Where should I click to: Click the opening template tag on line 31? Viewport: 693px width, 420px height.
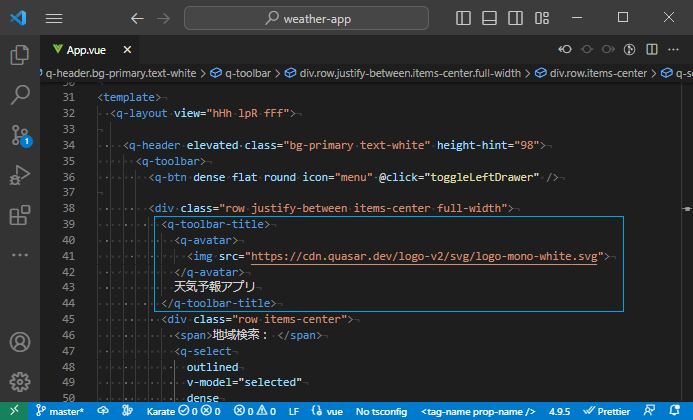[129, 97]
